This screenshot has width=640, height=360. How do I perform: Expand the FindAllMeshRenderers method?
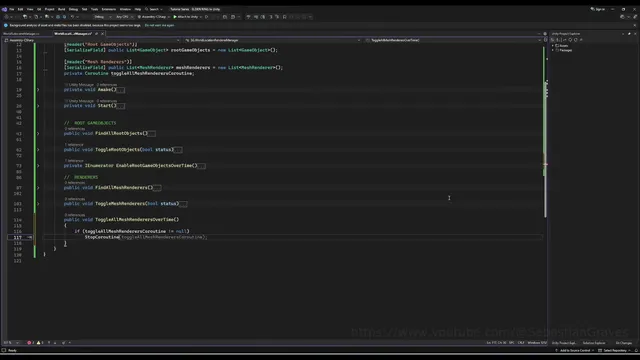[38, 188]
